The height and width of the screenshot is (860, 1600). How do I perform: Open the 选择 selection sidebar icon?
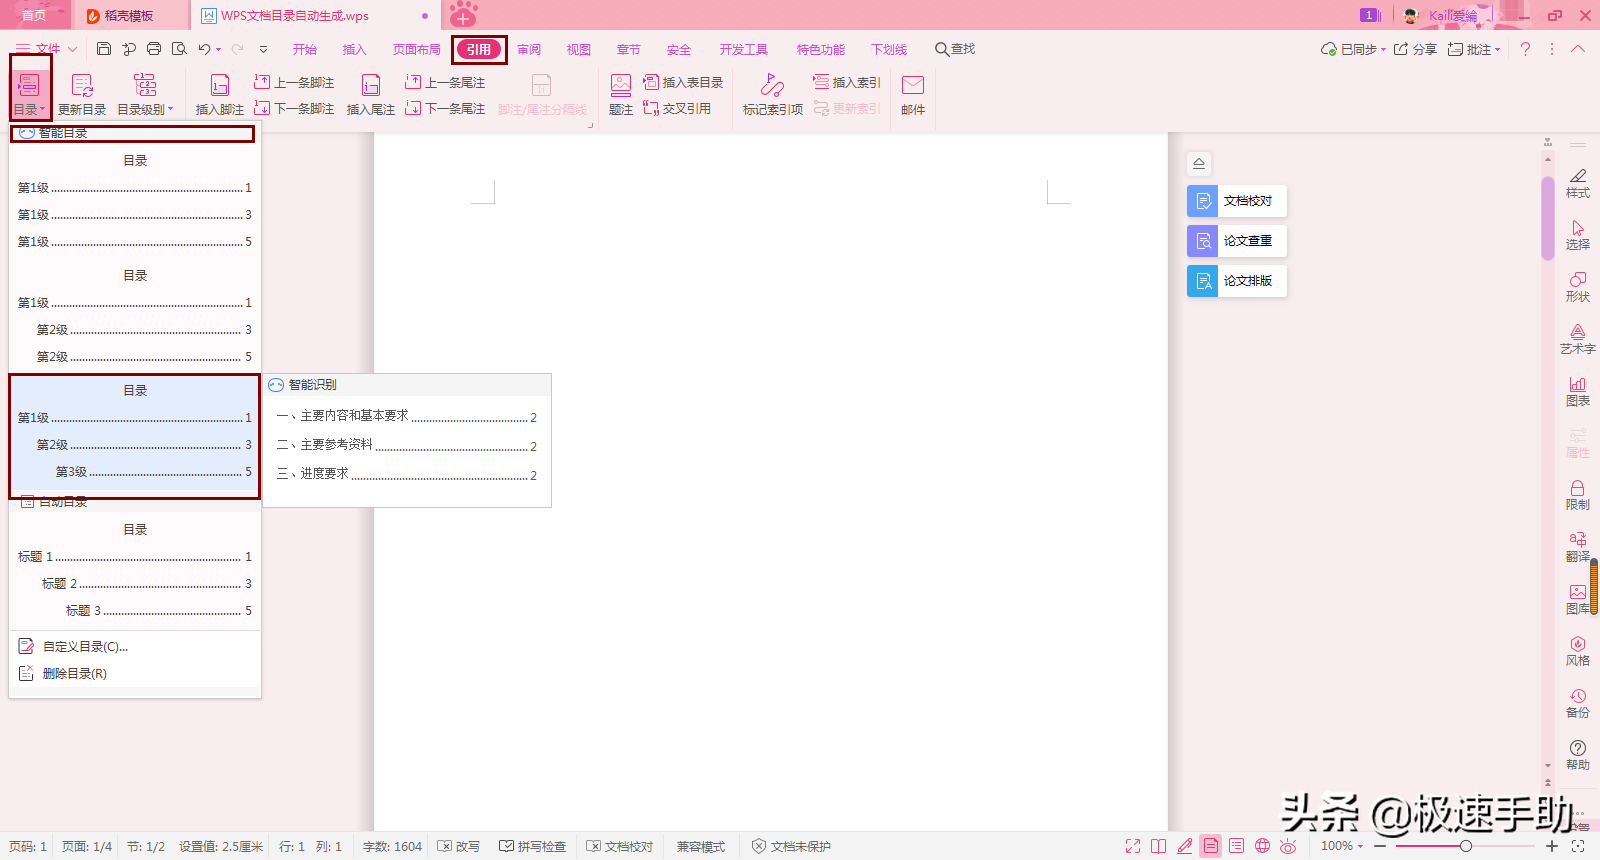click(x=1578, y=235)
